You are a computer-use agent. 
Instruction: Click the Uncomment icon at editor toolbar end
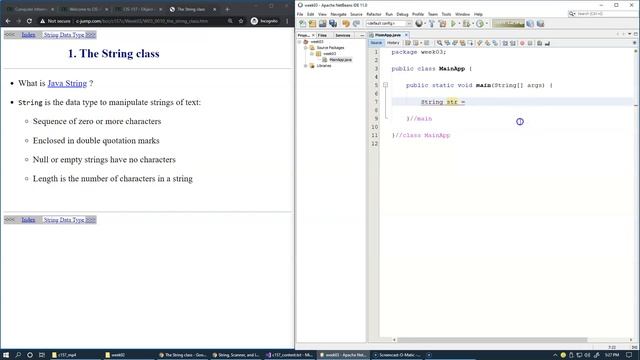(547, 43)
